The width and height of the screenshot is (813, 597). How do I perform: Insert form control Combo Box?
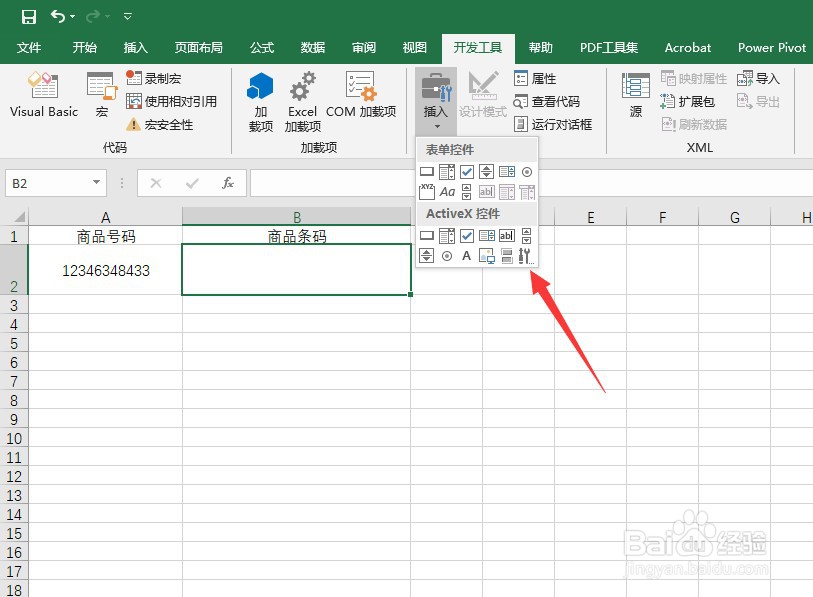point(446,172)
